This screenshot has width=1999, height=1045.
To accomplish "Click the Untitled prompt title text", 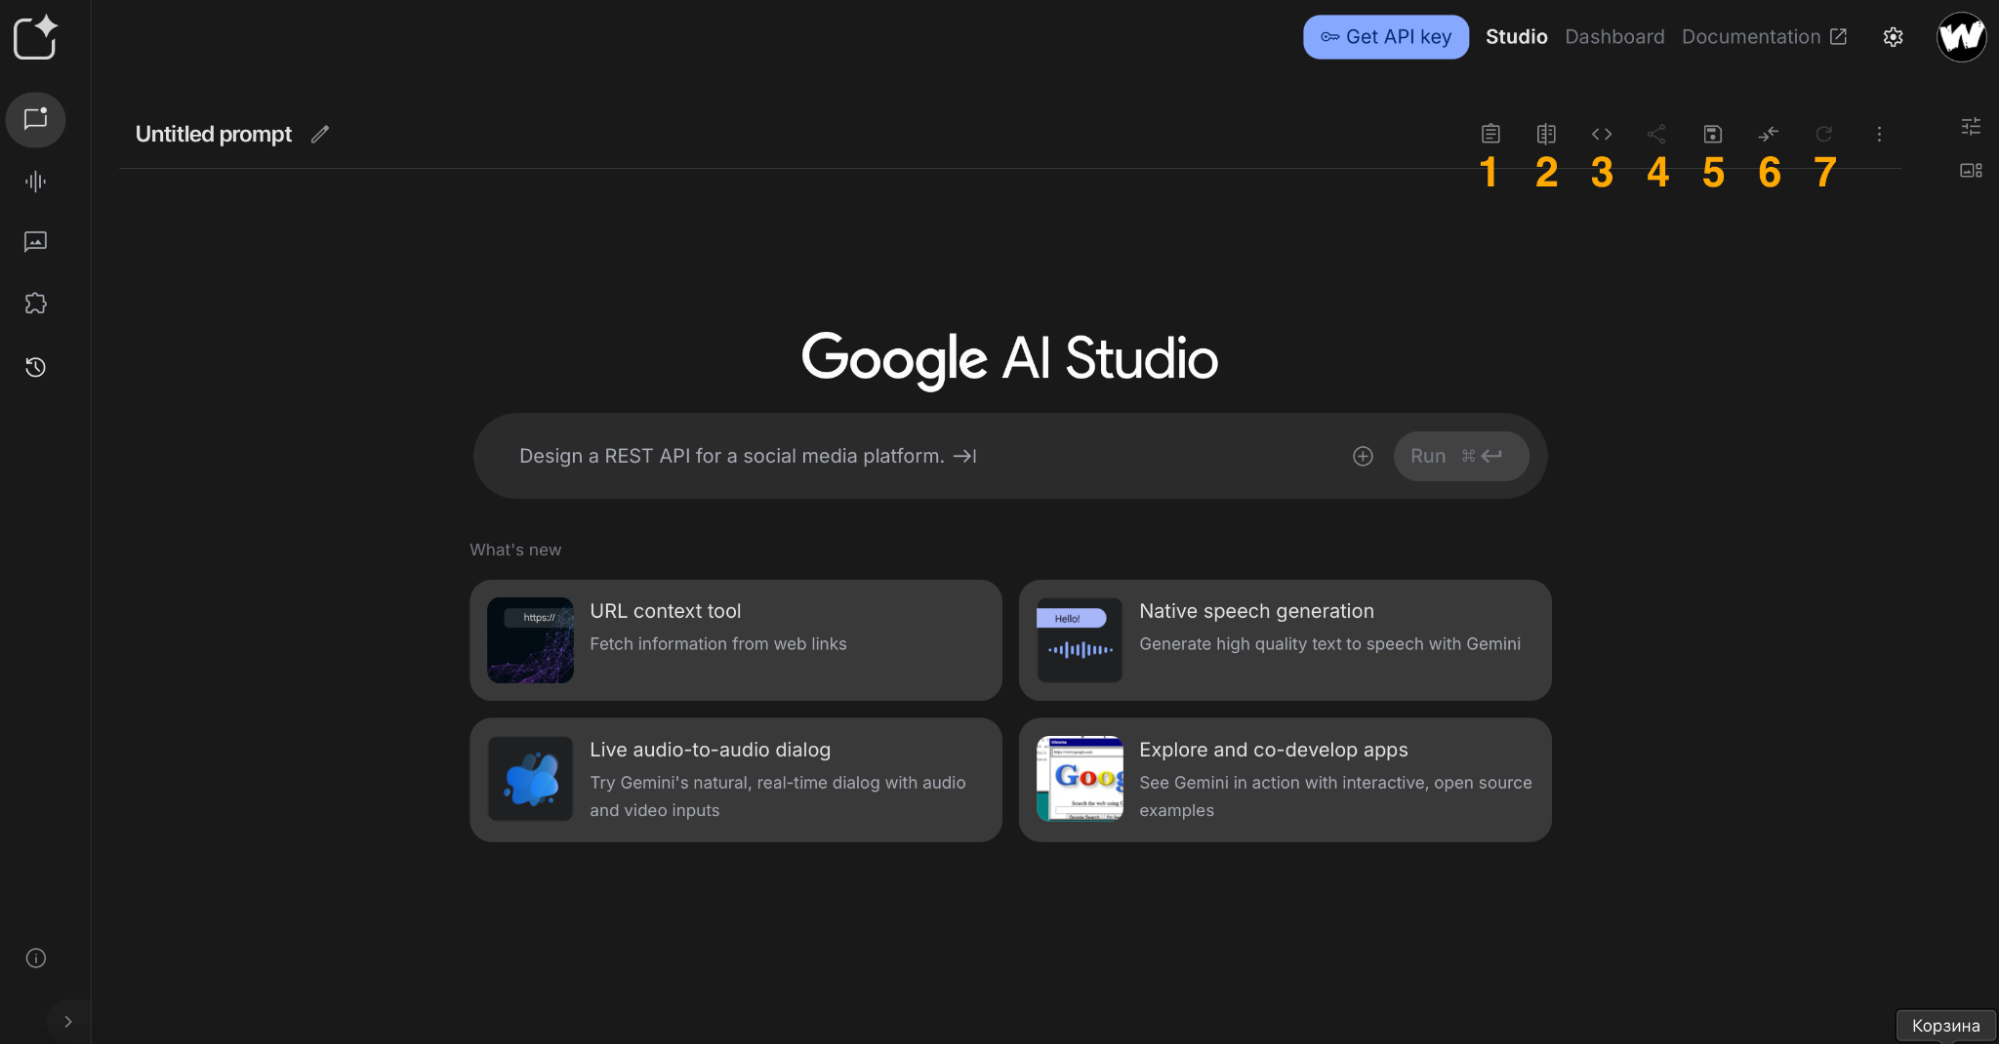I will pos(214,134).
